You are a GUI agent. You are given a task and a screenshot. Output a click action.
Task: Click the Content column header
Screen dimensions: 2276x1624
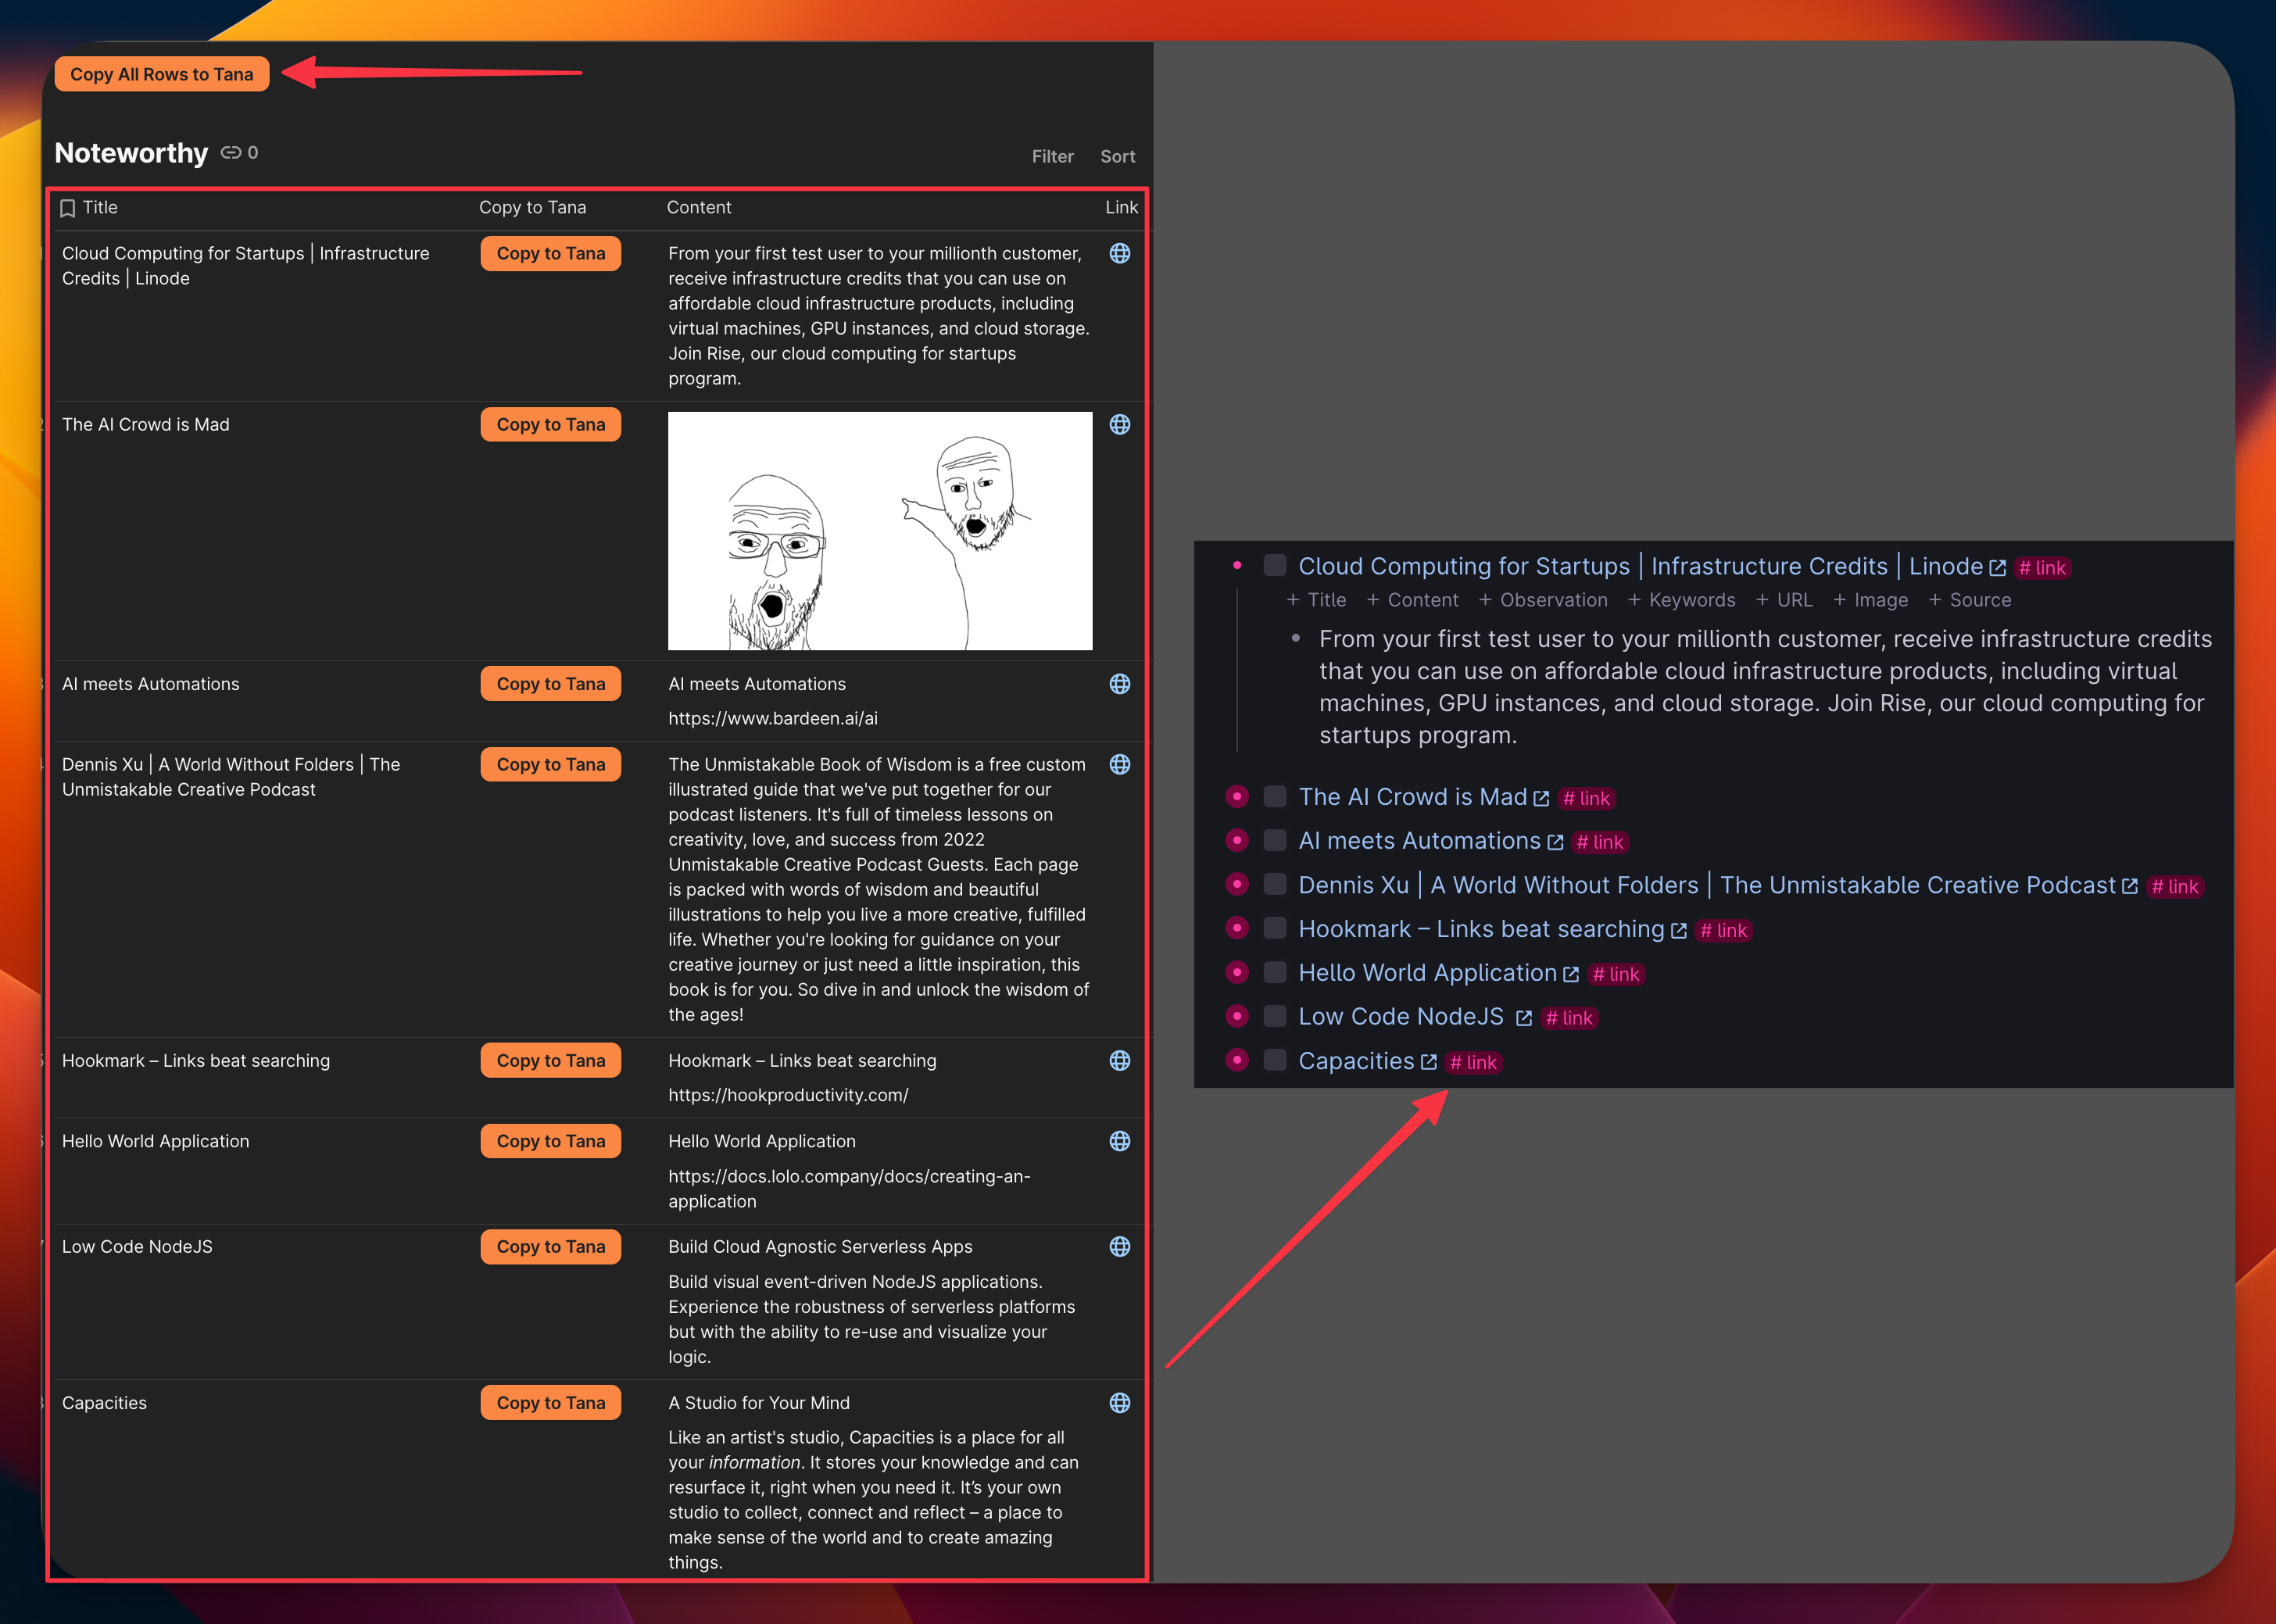click(x=699, y=207)
